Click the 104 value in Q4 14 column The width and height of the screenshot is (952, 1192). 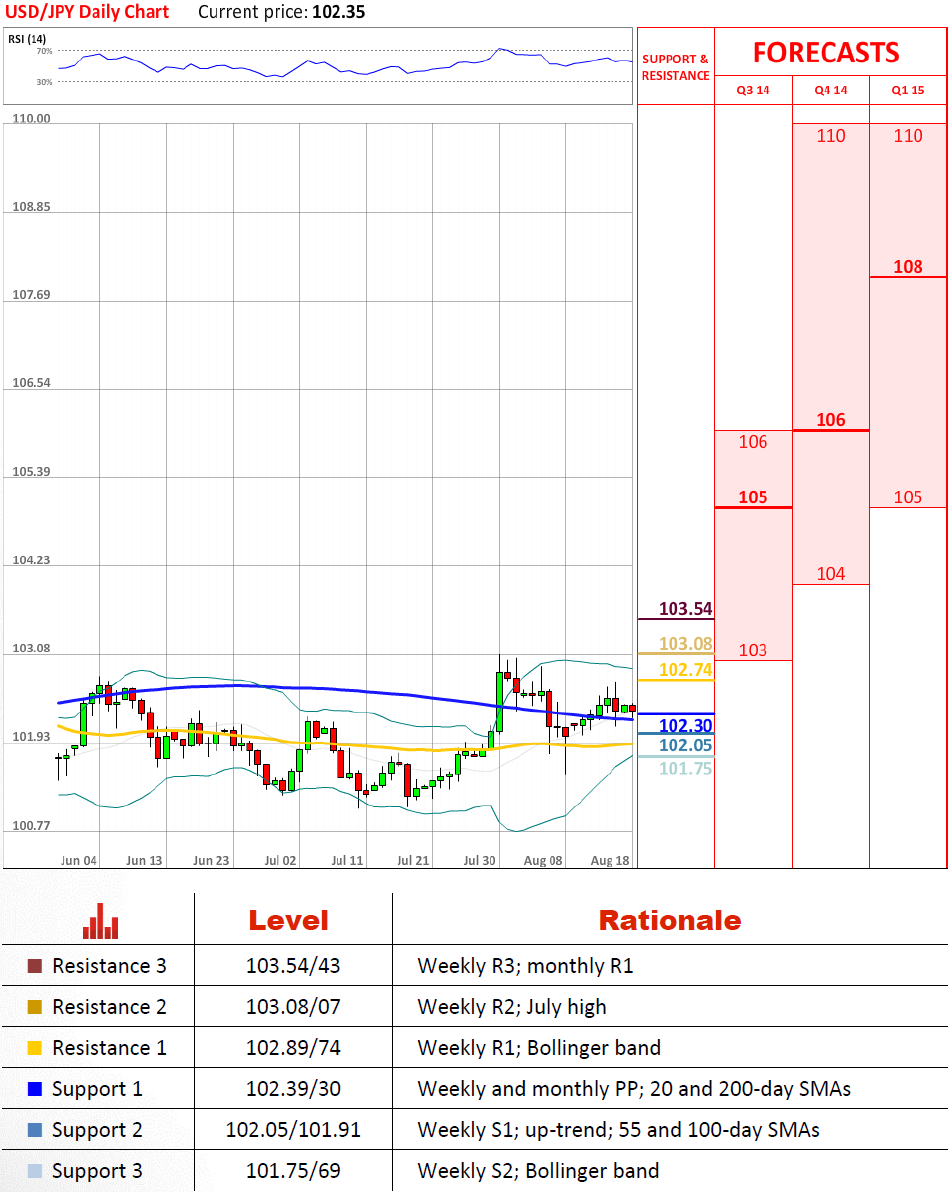[830, 574]
